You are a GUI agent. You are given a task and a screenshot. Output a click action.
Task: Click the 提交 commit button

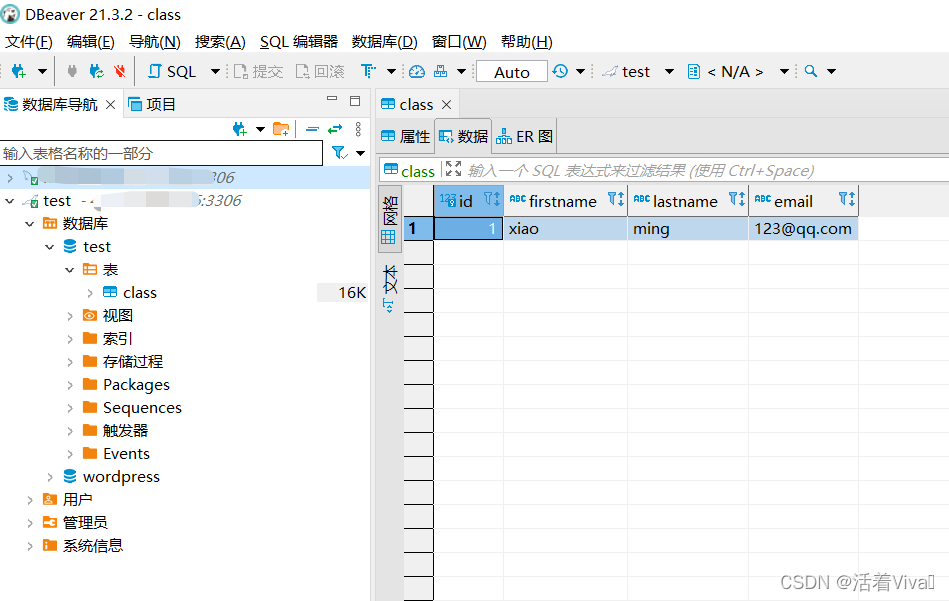(x=258, y=71)
